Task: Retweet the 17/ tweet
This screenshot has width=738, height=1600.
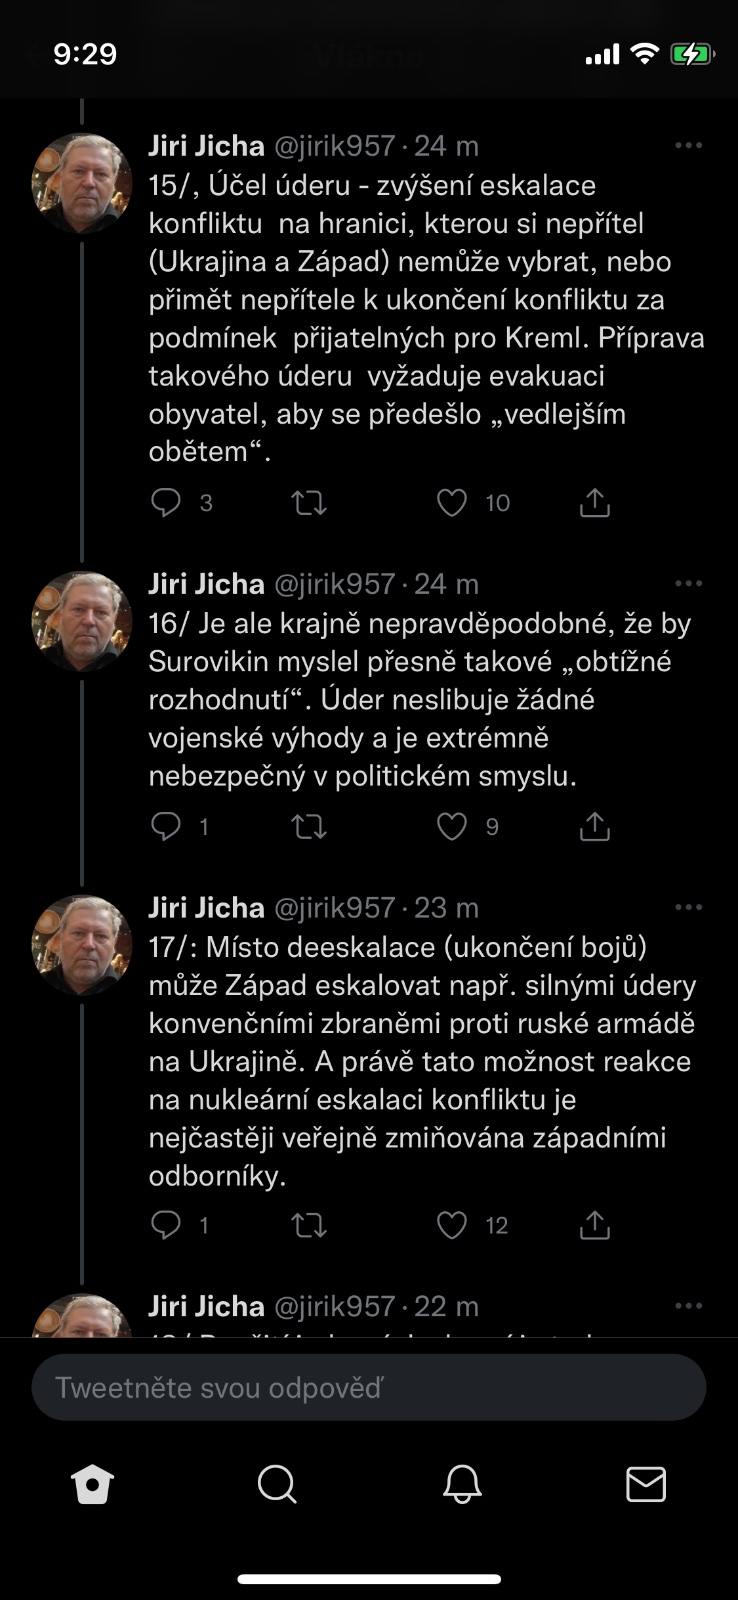Action: tap(309, 1225)
